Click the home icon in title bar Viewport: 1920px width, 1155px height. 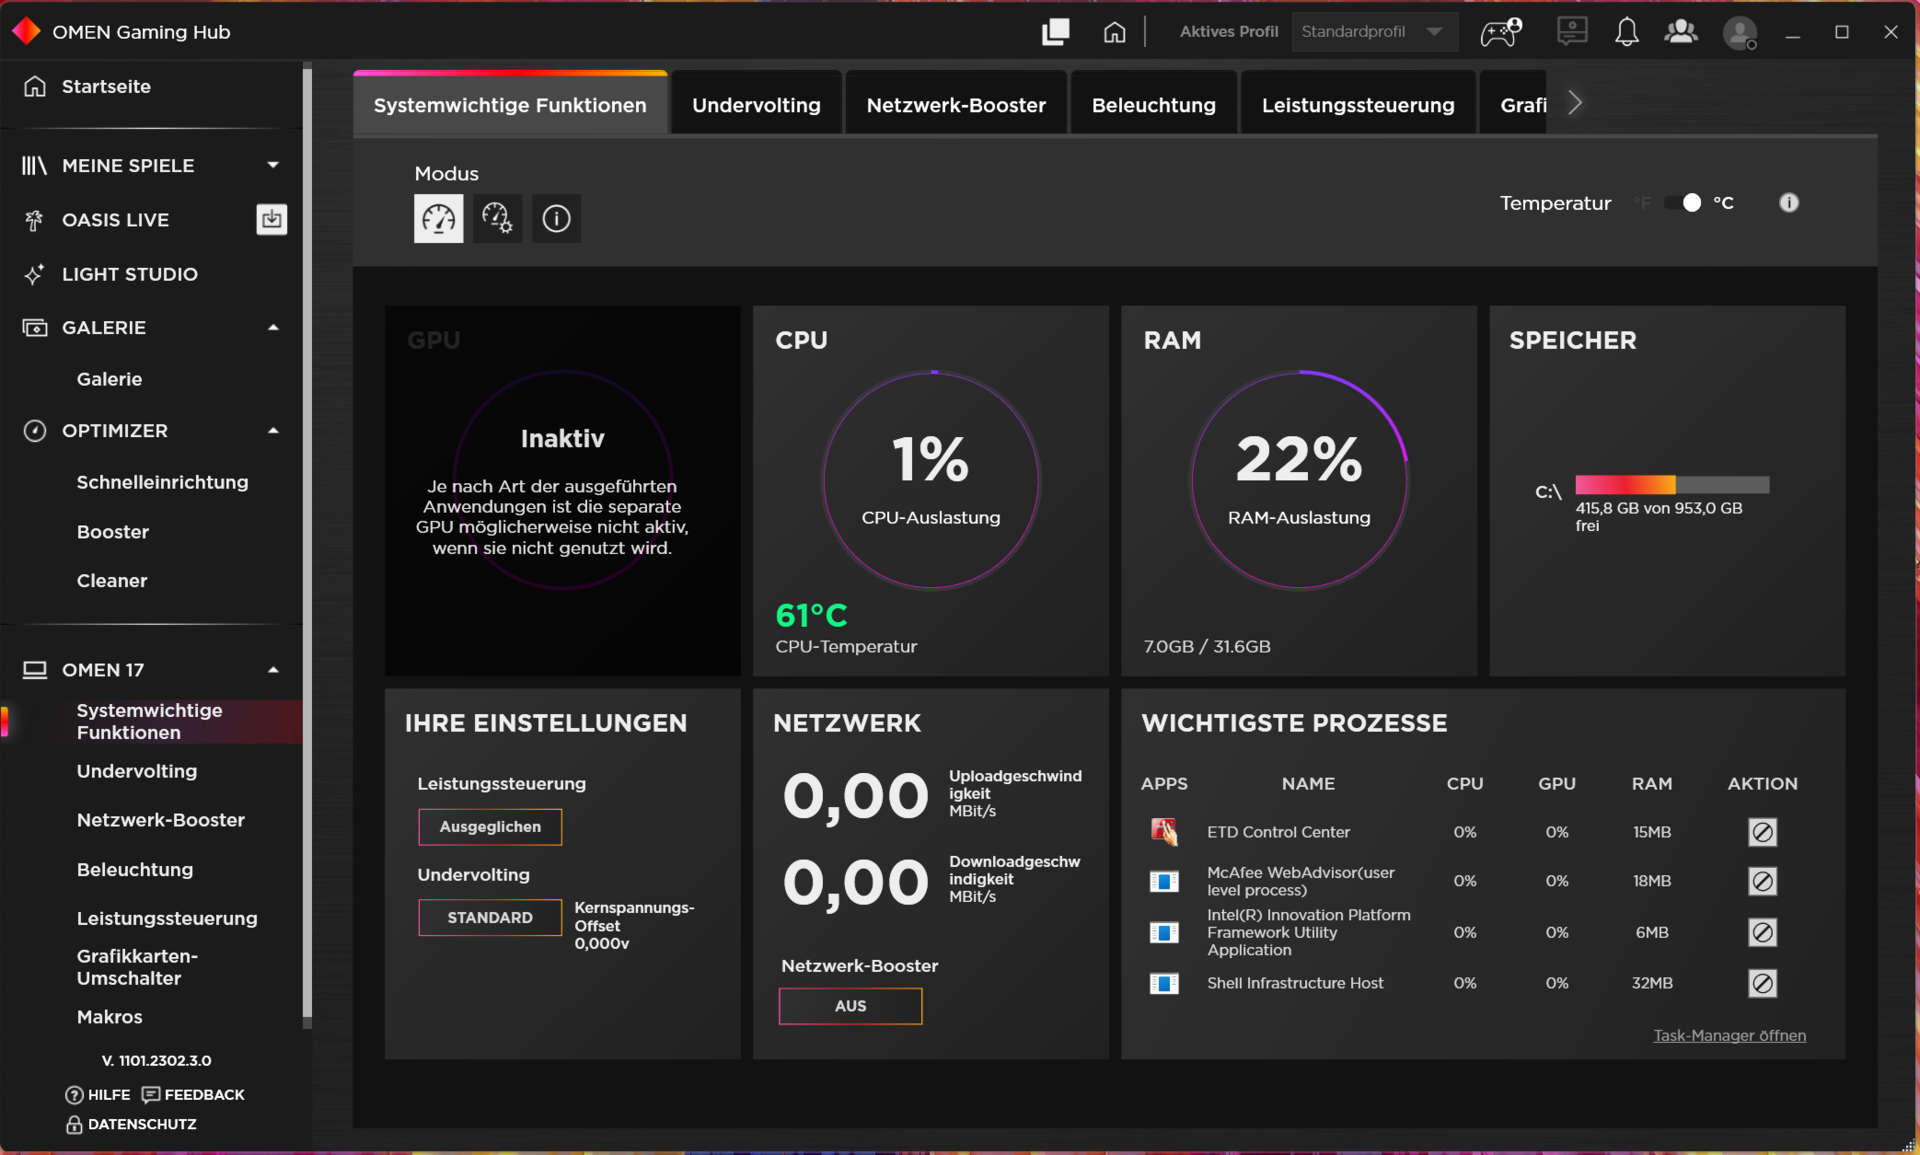pos(1114,32)
